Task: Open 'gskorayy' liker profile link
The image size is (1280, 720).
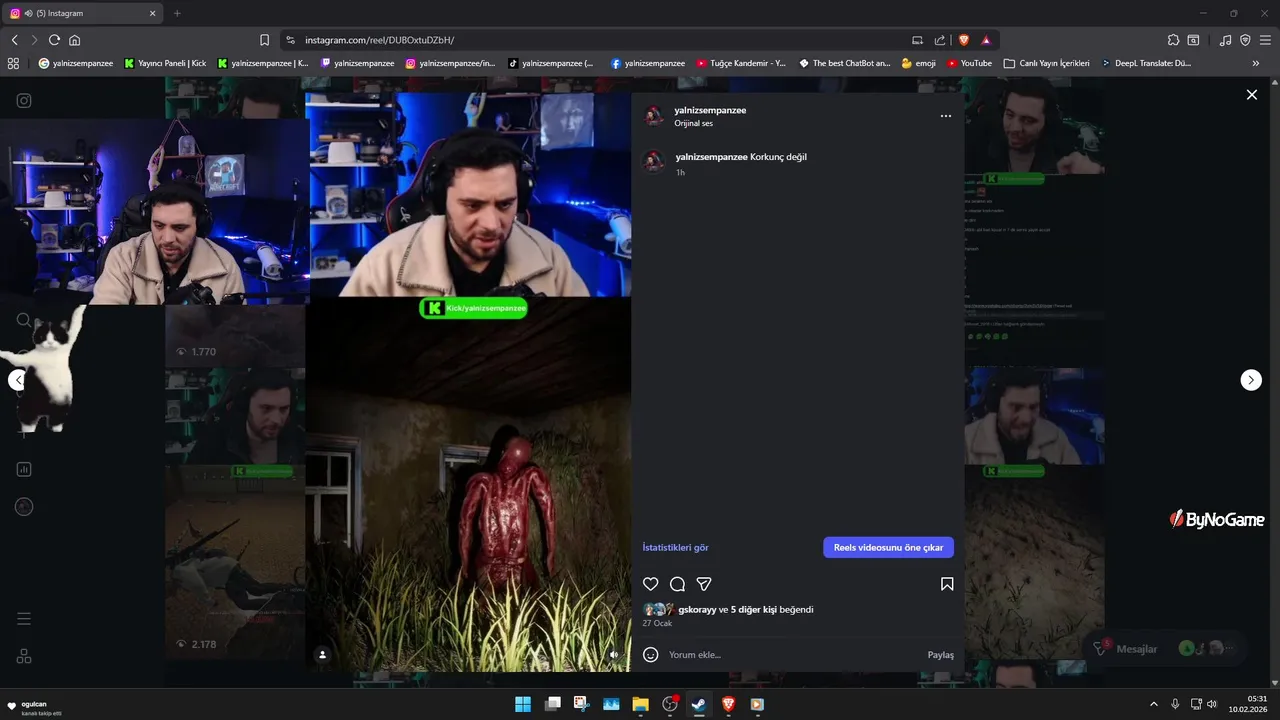Action: click(x=697, y=609)
